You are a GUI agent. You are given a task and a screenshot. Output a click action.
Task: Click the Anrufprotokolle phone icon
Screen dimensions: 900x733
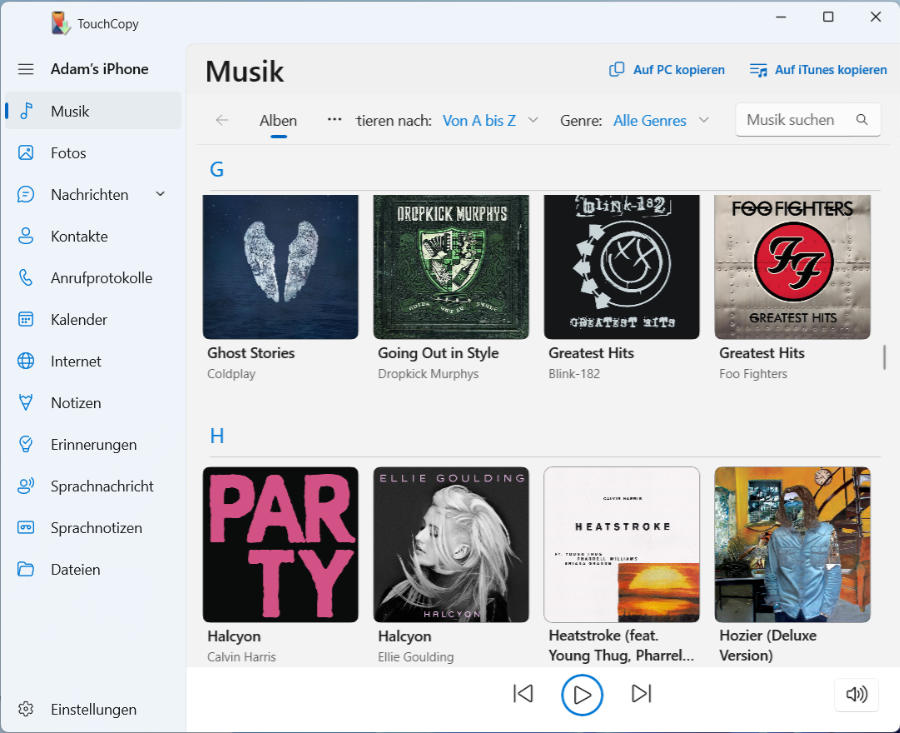coord(26,278)
